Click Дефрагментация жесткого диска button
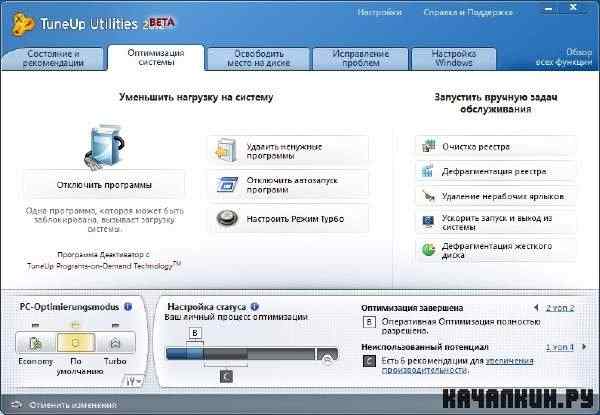The height and width of the screenshot is (415, 600). point(496,250)
